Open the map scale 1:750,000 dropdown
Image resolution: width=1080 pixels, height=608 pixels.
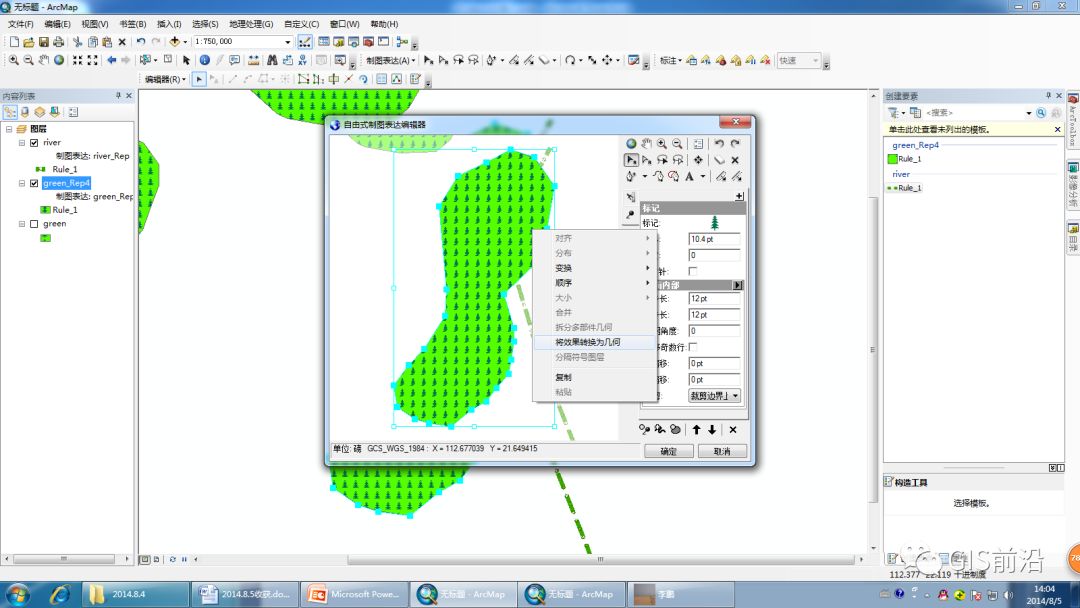288,42
